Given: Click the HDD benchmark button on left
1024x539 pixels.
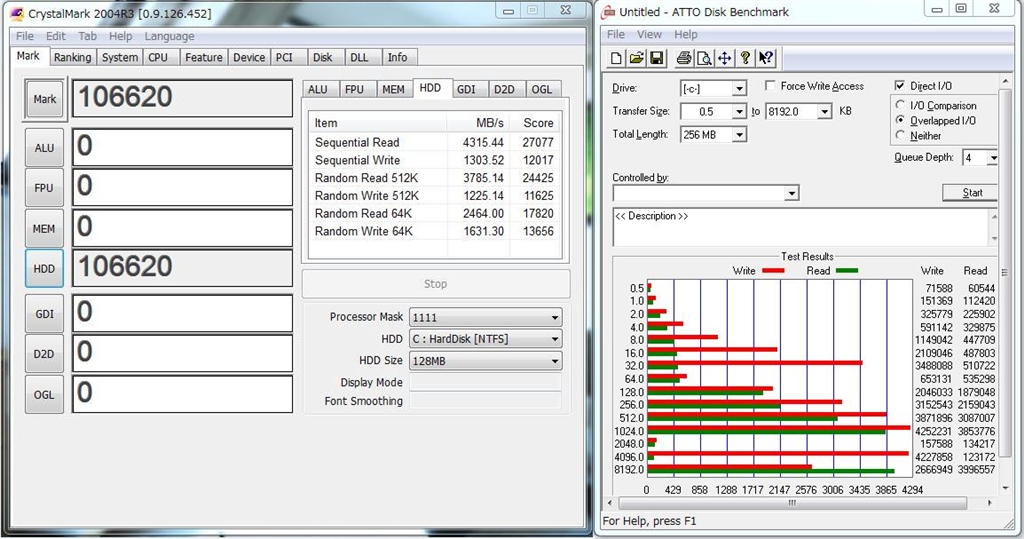Looking at the screenshot, I should pos(44,268).
